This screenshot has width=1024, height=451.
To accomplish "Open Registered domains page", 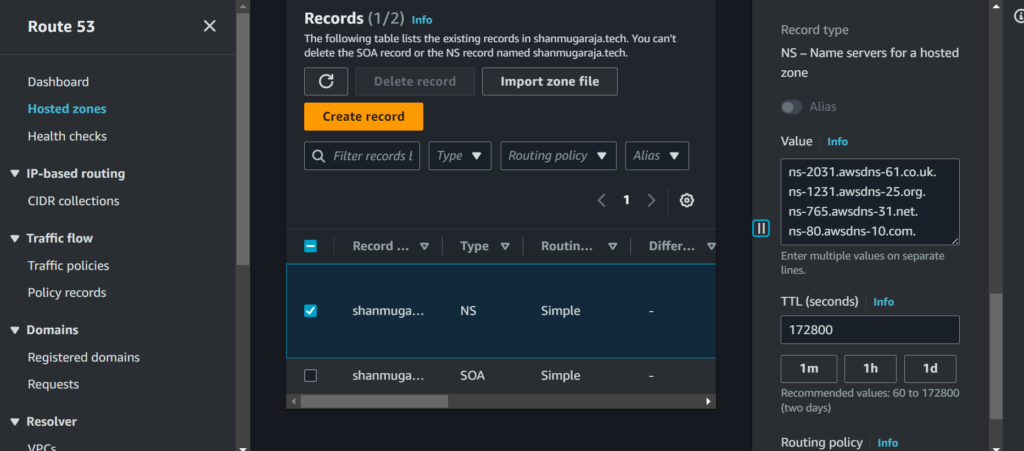I will point(84,357).
